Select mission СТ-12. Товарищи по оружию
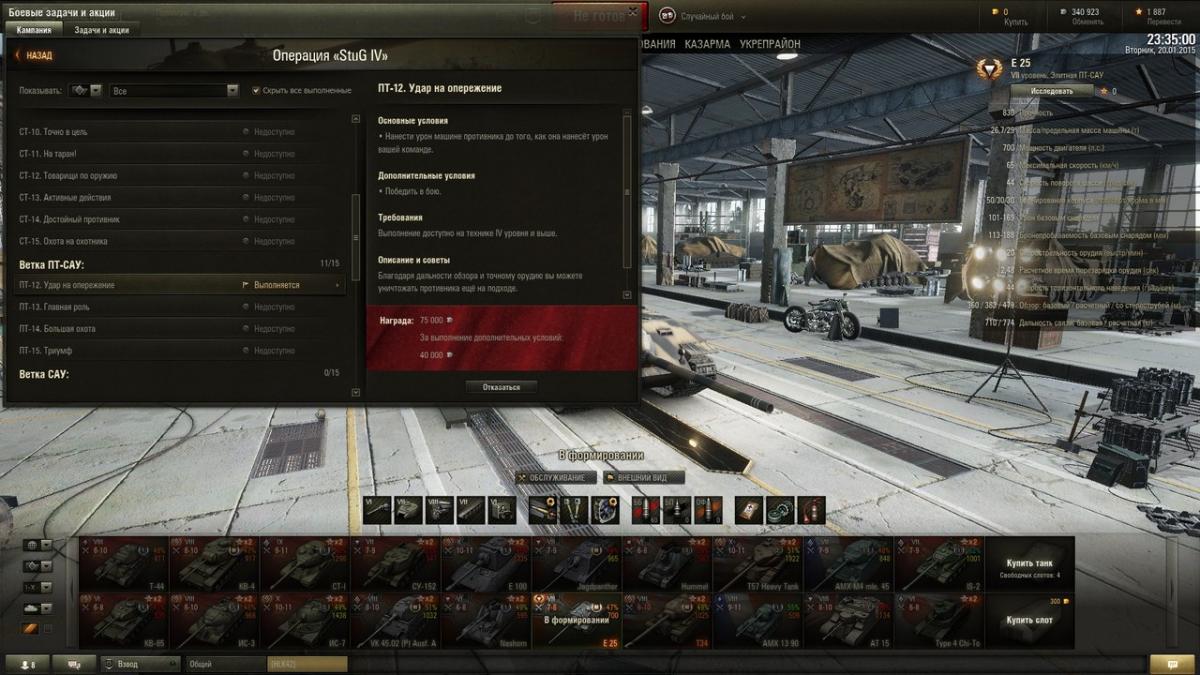This screenshot has height=675, width=1200. click(x=181, y=176)
